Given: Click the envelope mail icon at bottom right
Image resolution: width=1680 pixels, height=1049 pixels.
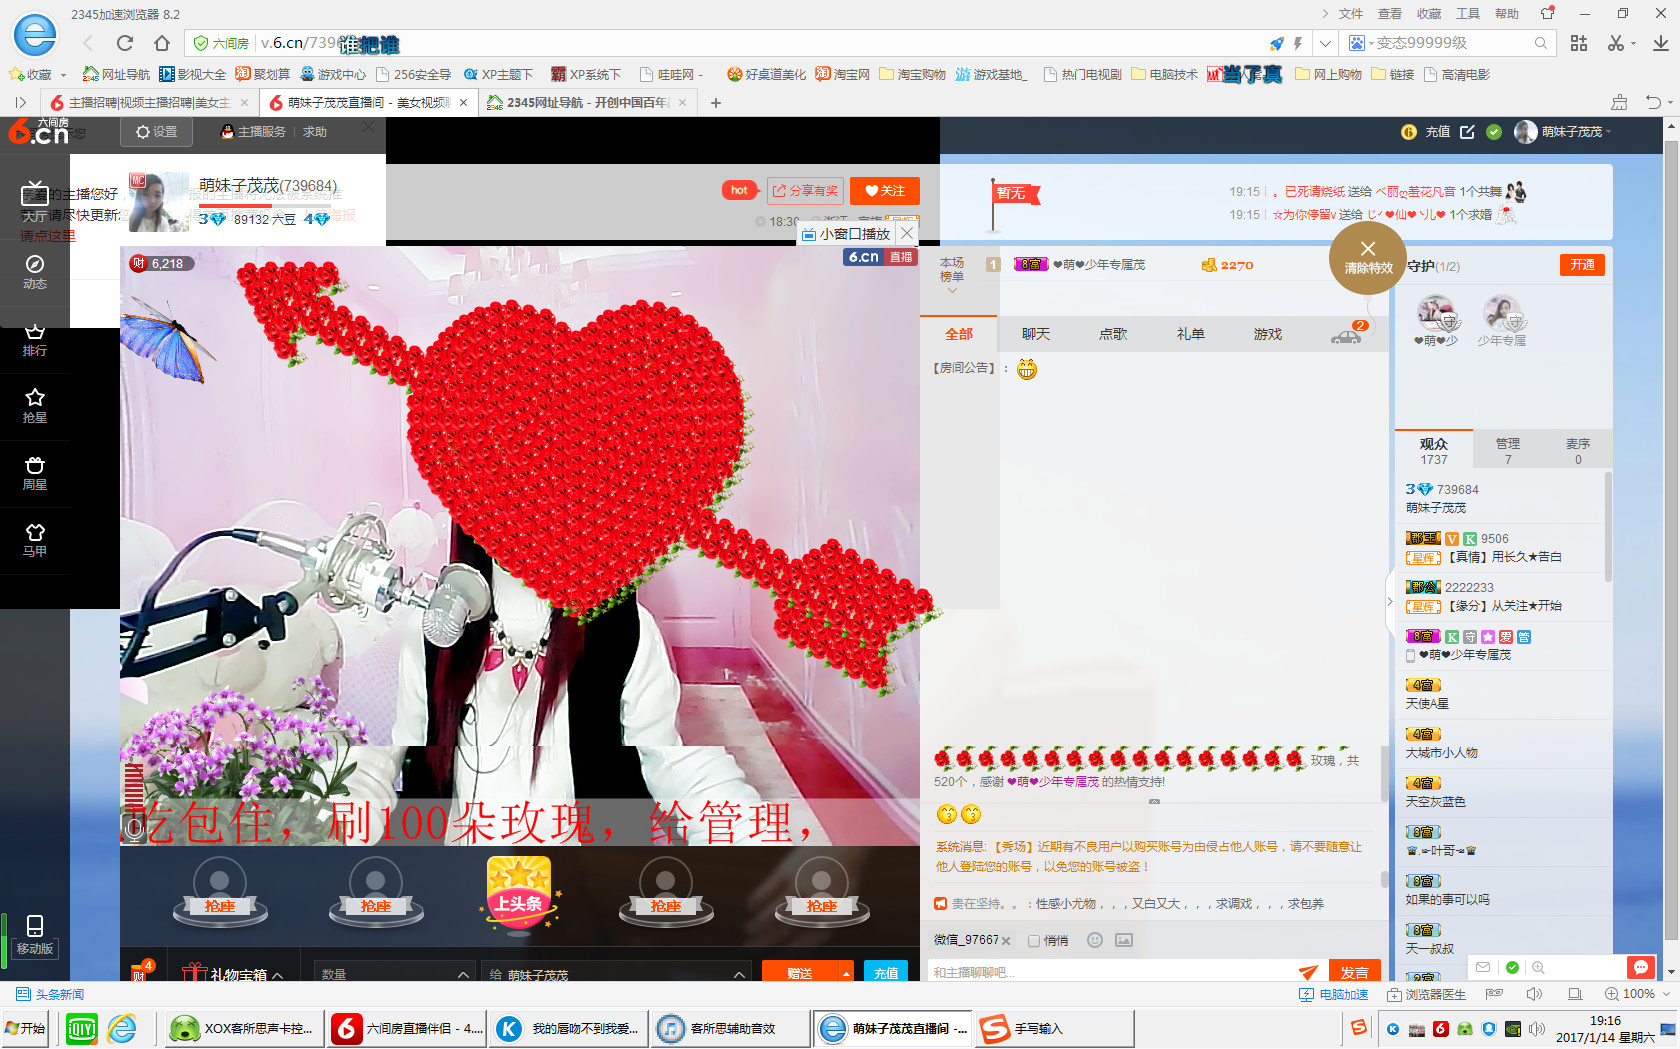Looking at the screenshot, I should 1483,967.
